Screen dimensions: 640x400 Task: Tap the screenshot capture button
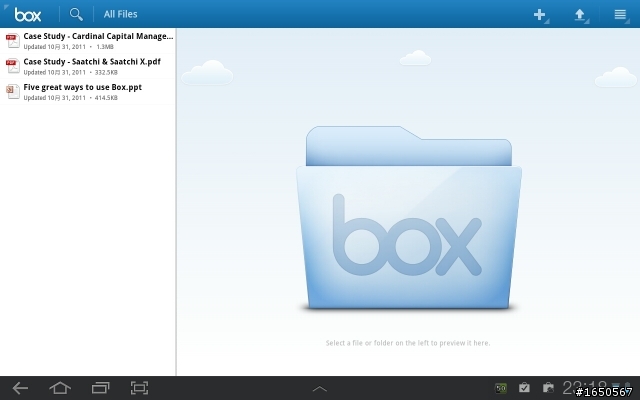139,388
